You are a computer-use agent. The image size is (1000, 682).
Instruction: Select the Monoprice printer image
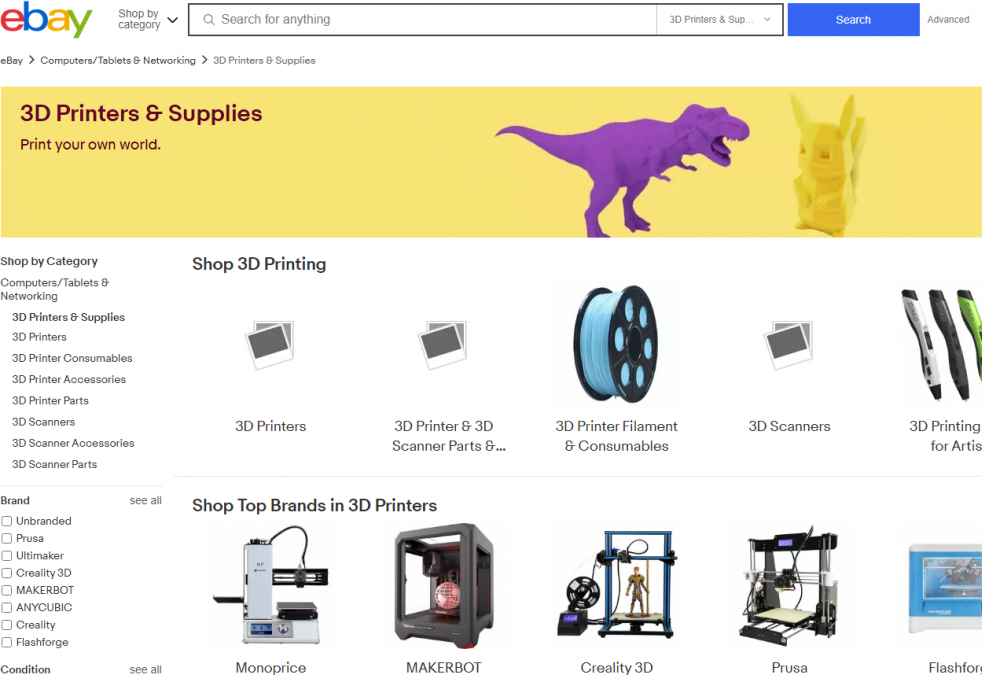pyautogui.click(x=270, y=584)
